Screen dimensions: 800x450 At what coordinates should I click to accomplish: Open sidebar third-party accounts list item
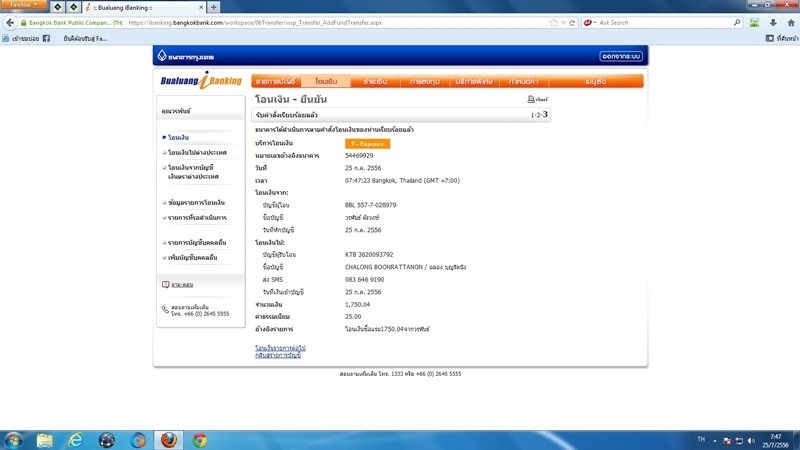point(197,242)
